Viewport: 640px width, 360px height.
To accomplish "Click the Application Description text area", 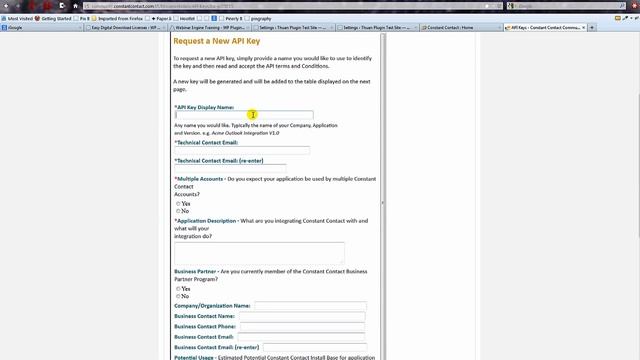I will (x=259, y=253).
